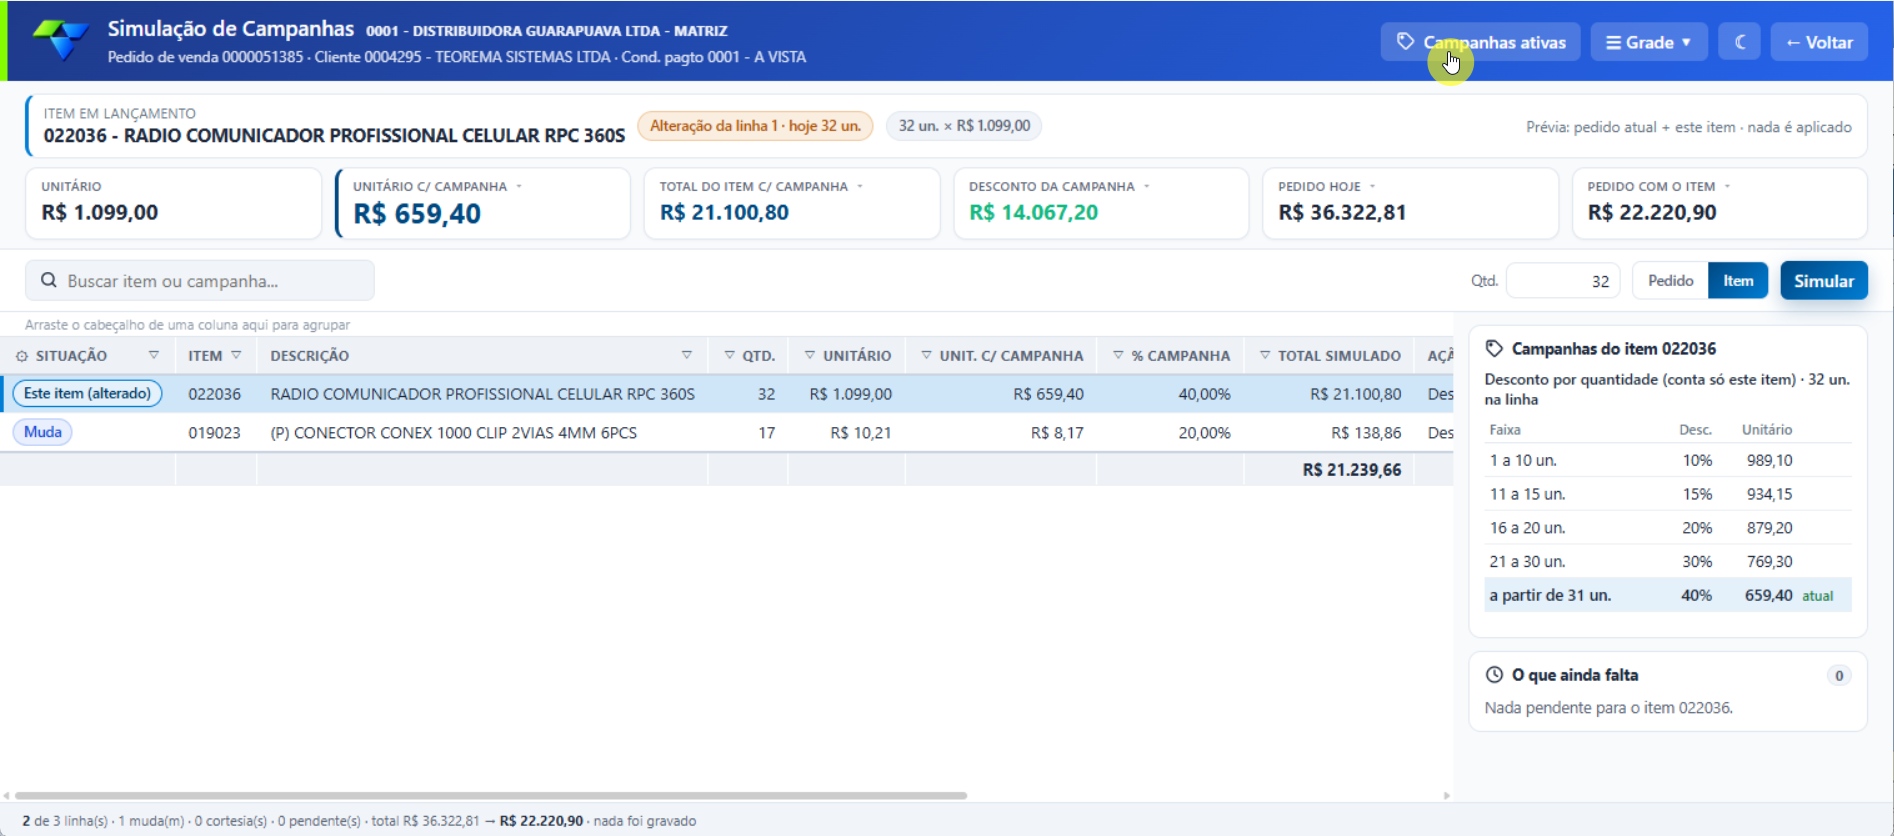Click the Voltar button

point(1819,42)
